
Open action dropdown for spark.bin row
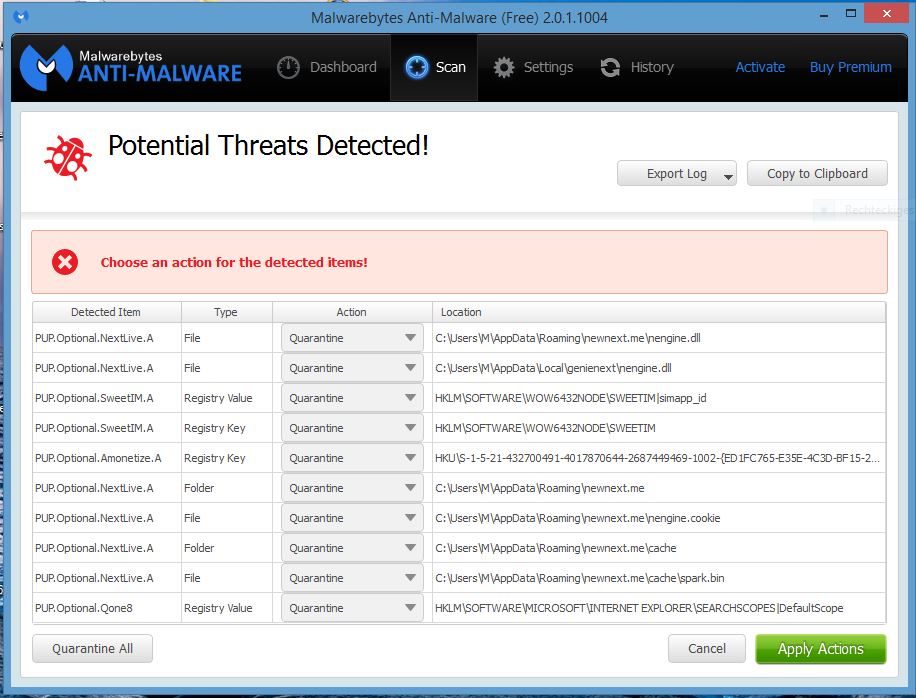tap(352, 578)
